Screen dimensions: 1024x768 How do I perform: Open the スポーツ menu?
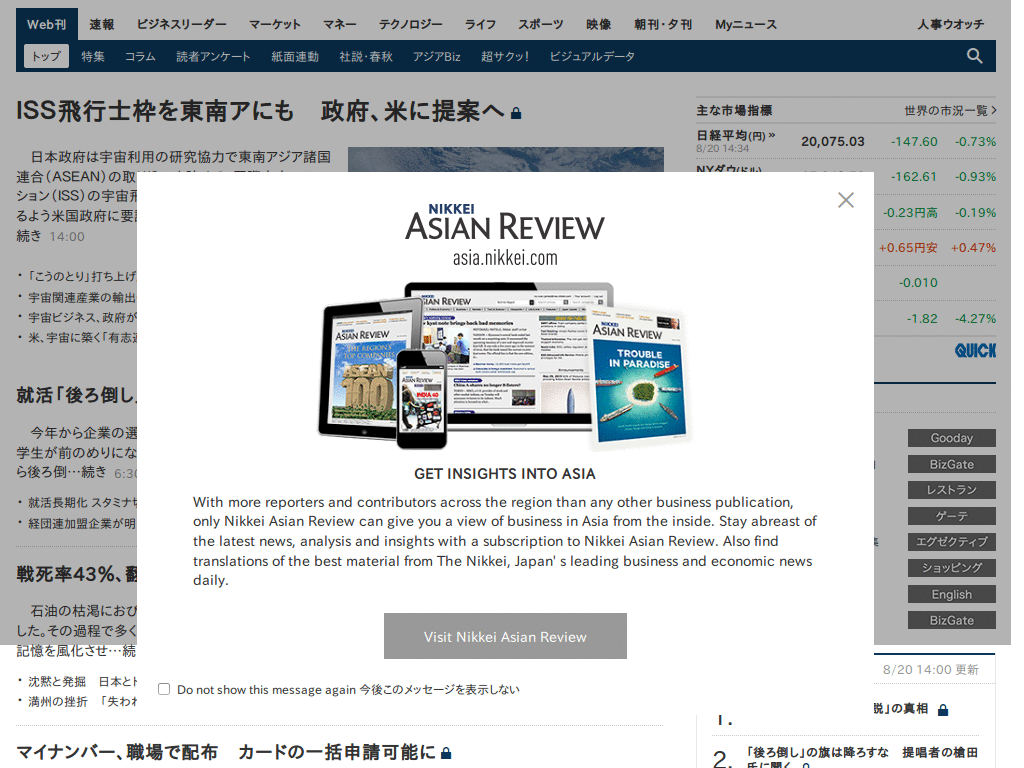coord(541,24)
